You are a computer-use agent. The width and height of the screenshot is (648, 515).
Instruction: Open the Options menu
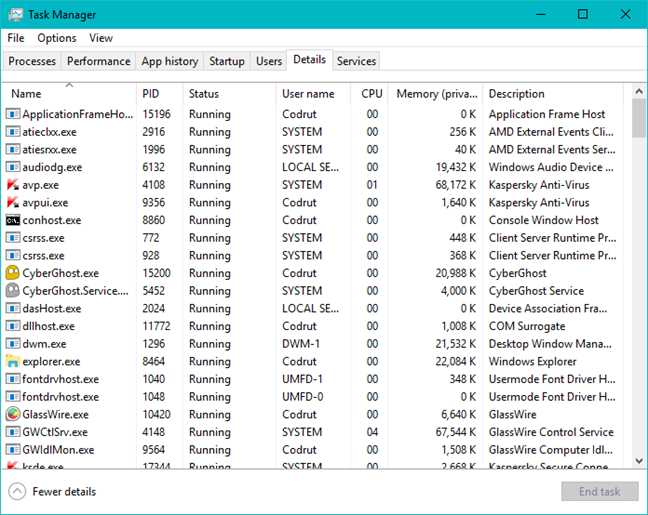(x=57, y=38)
